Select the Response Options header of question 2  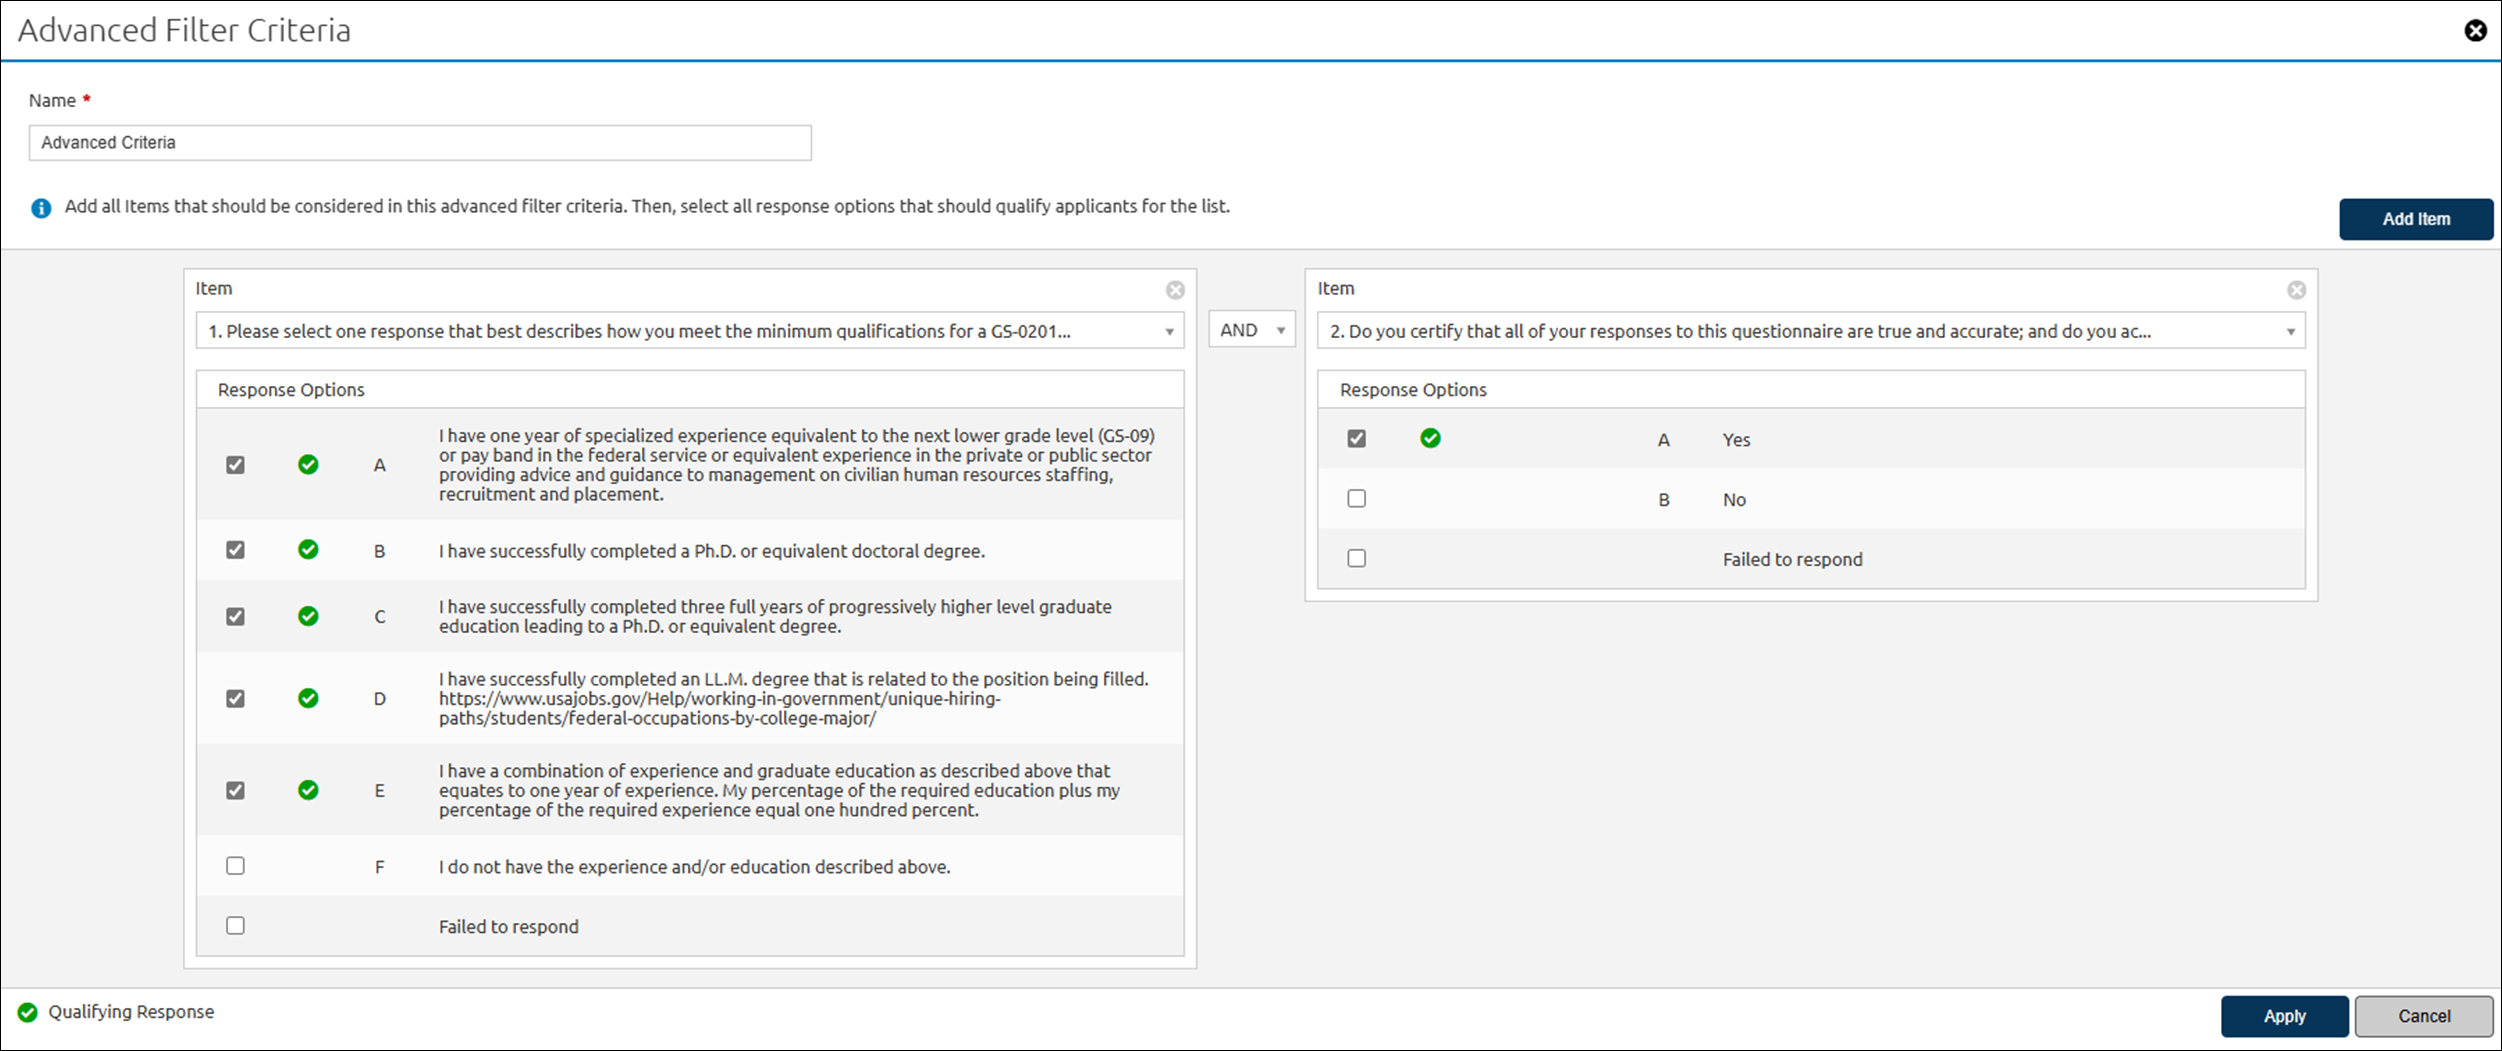click(x=1413, y=389)
